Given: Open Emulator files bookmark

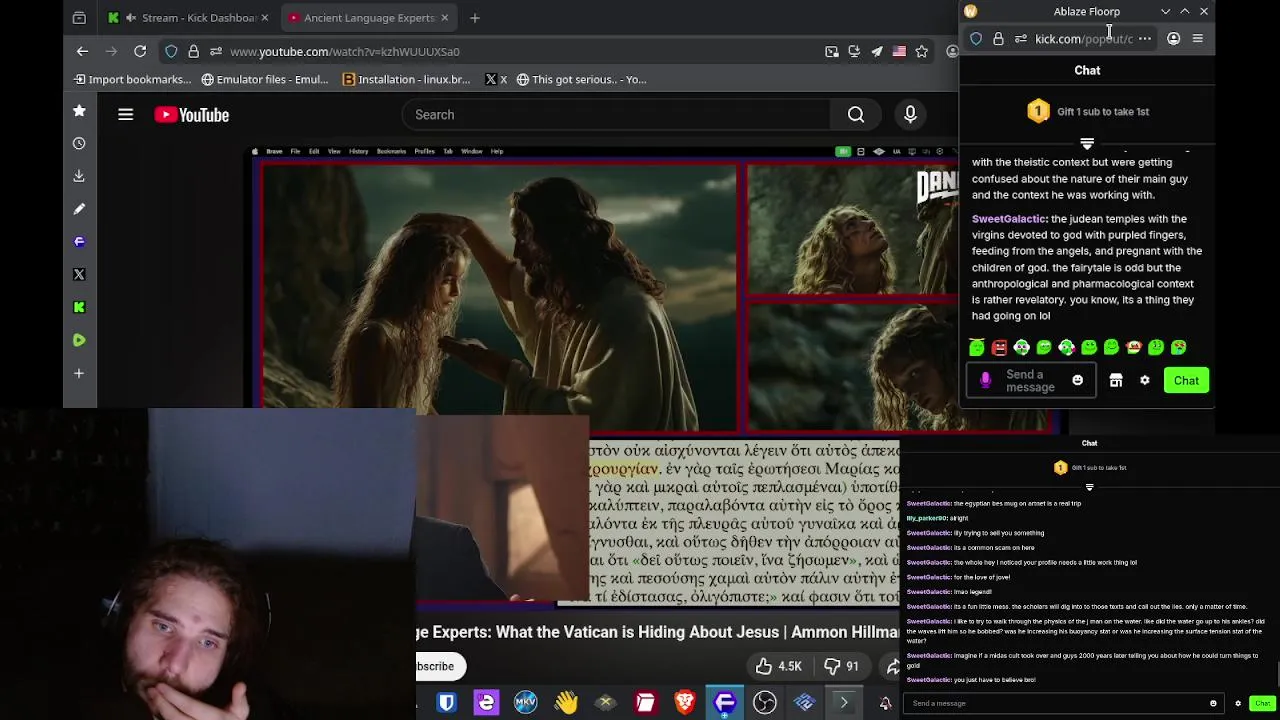Looking at the screenshot, I should click(x=265, y=79).
